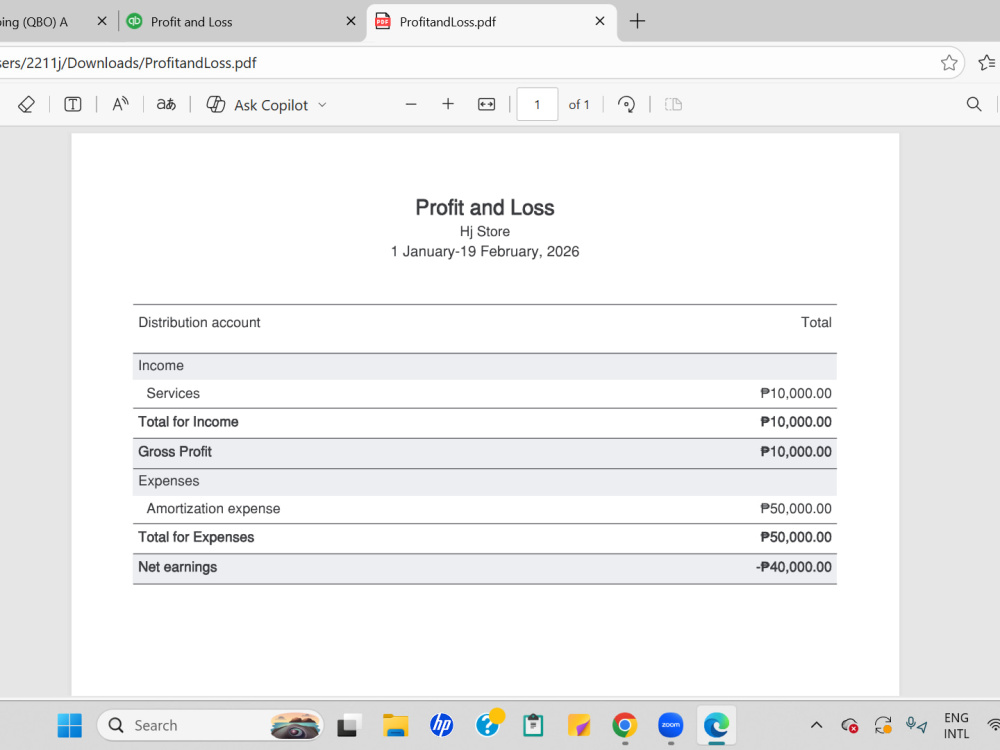
Task: Click the Gross Profit row label
Action: tap(175, 452)
